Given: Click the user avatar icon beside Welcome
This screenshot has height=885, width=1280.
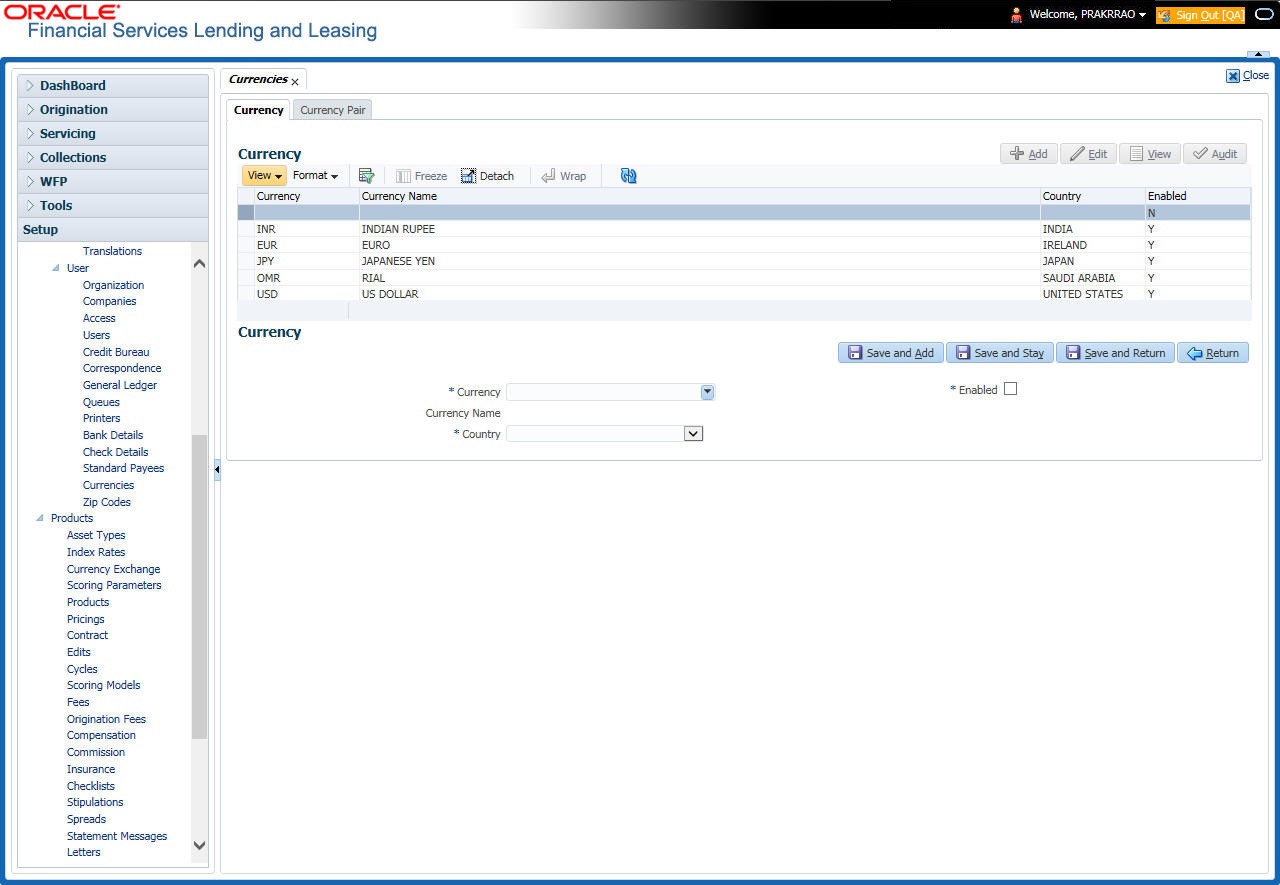Looking at the screenshot, I should coord(1016,15).
